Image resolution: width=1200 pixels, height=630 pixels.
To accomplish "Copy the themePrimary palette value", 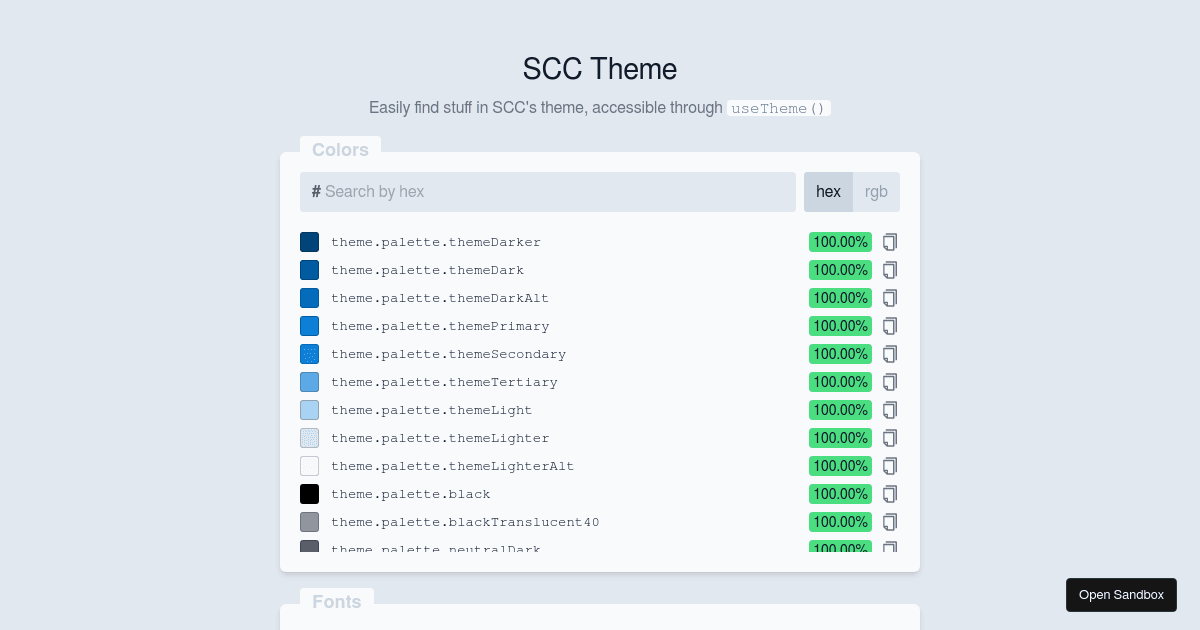I will pos(890,326).
